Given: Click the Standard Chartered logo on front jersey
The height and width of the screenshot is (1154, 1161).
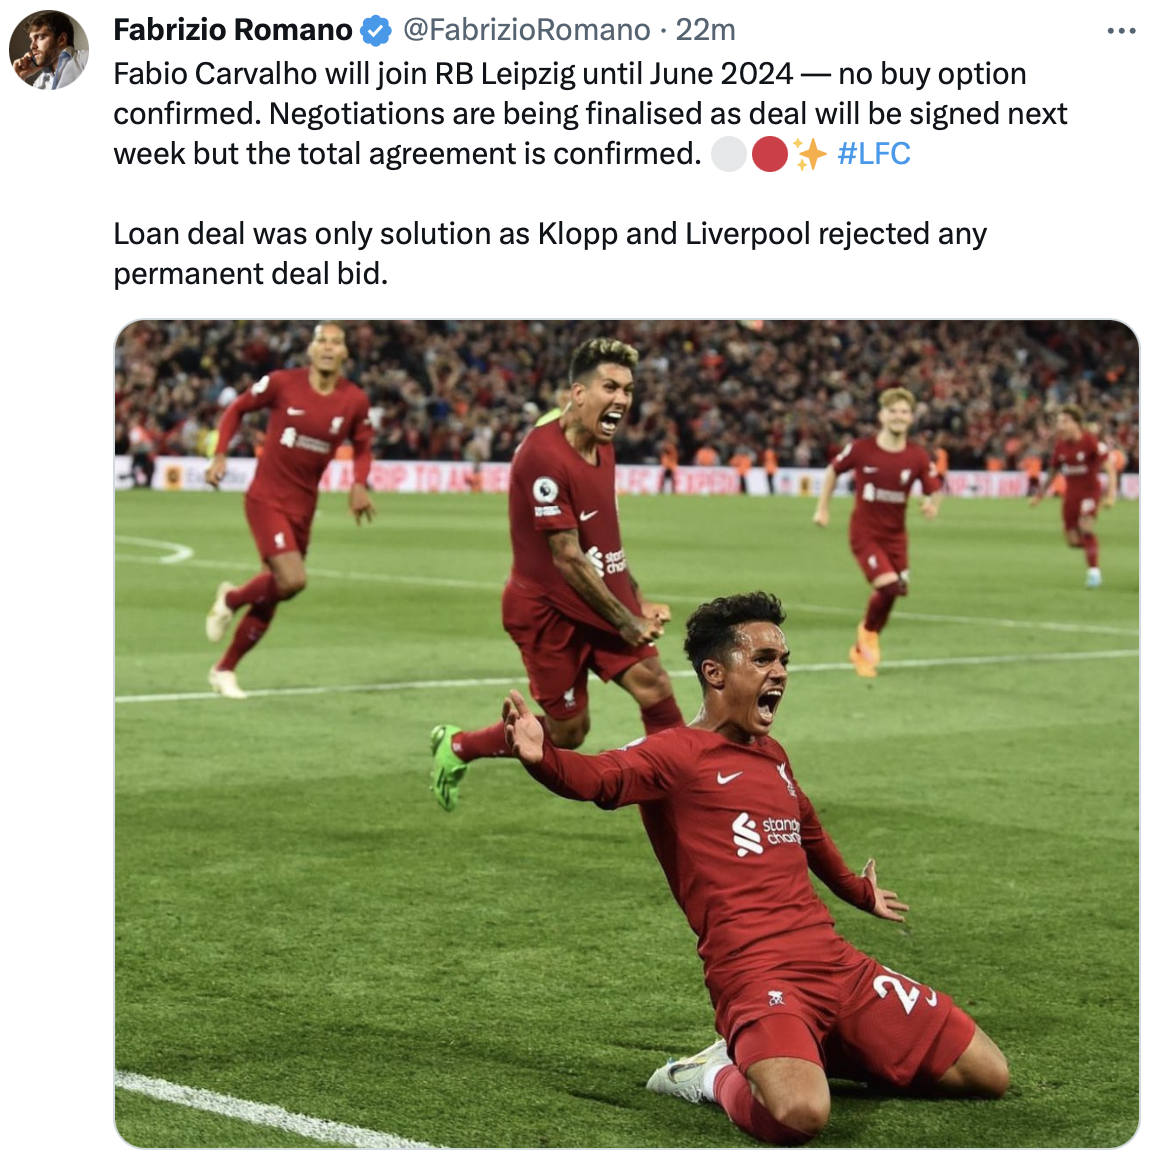Looking at the screenshot, I should coord(766,833).
